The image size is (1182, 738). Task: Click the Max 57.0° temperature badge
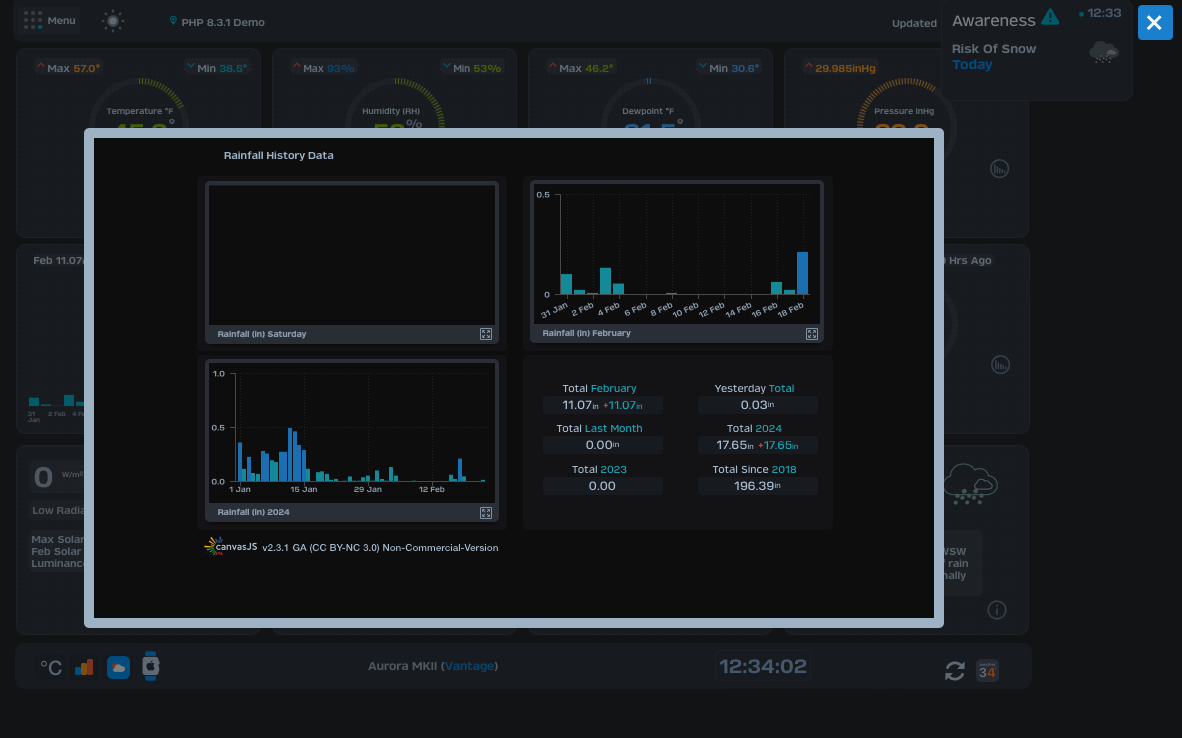tap(68, 68)
